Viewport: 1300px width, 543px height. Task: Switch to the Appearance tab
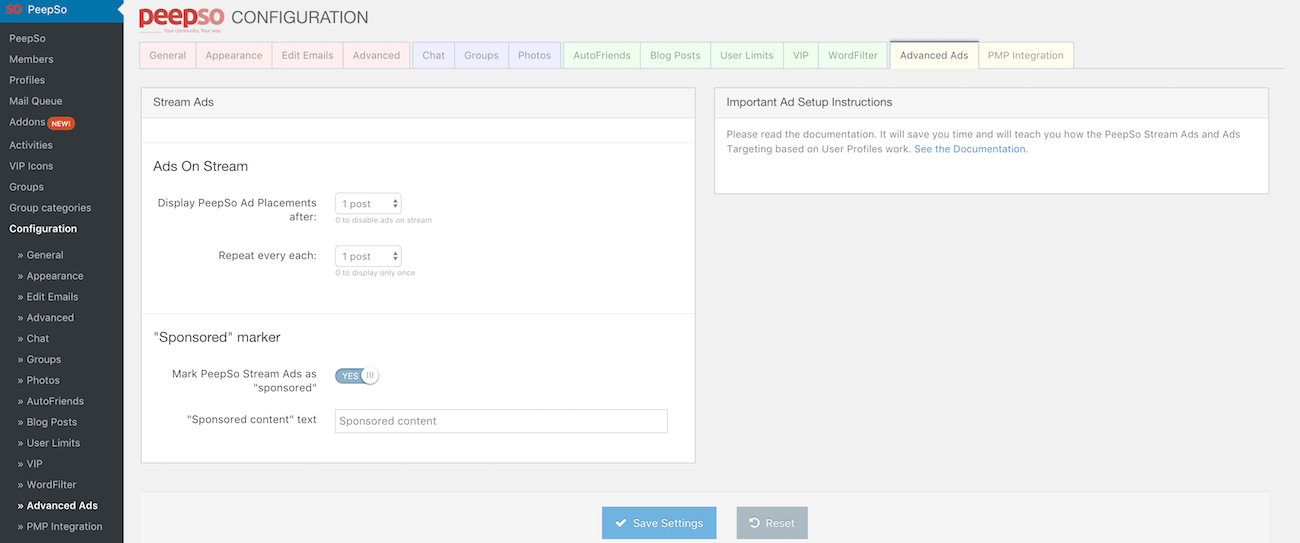coord(234,55)
